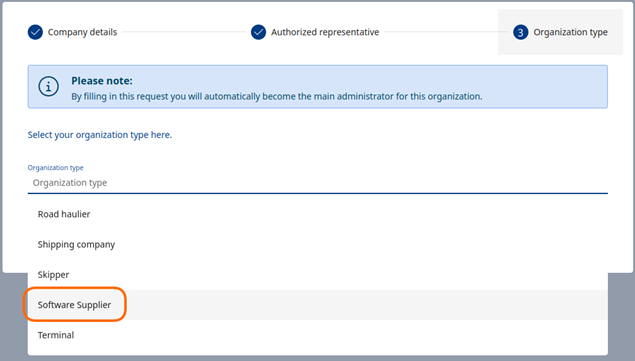This screenshot has width=635, height=361.
Task: Click the step 3 number circle
Action: (520, 32)
